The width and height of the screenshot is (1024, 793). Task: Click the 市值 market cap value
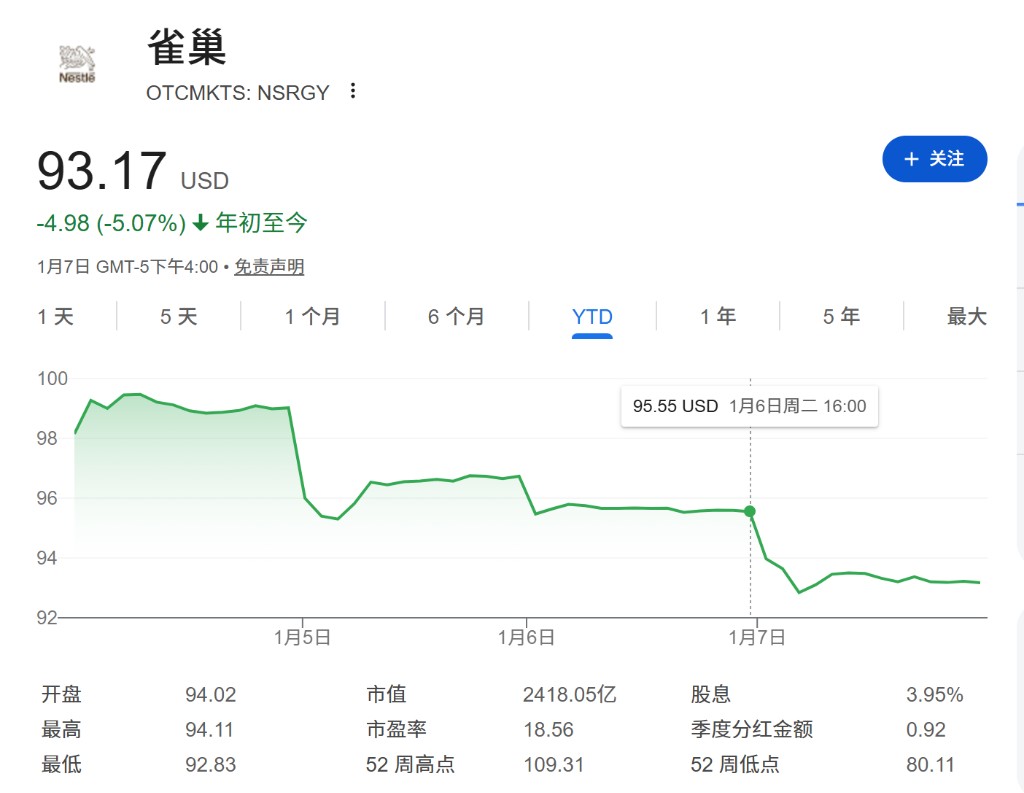click(569, 695)
